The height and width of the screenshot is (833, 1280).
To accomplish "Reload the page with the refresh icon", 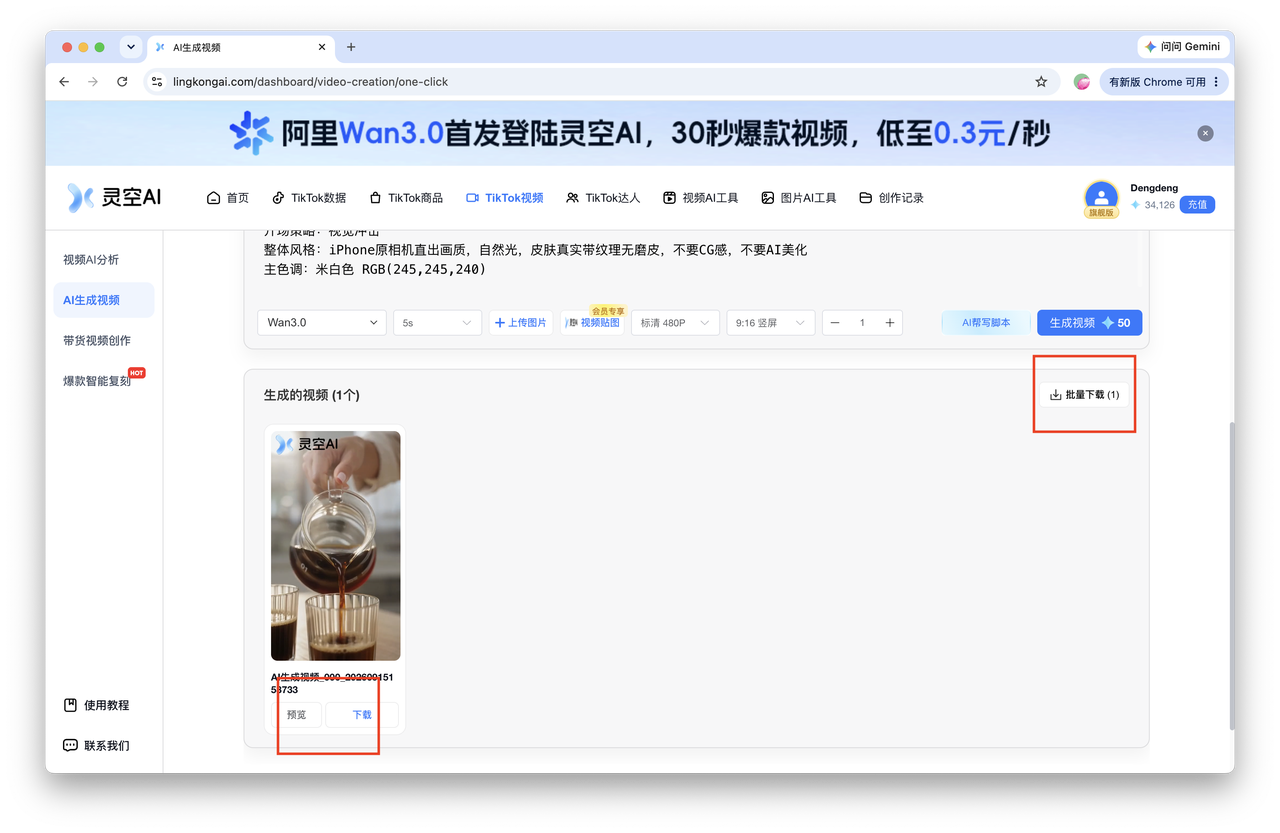I will (x=122, y=82).
